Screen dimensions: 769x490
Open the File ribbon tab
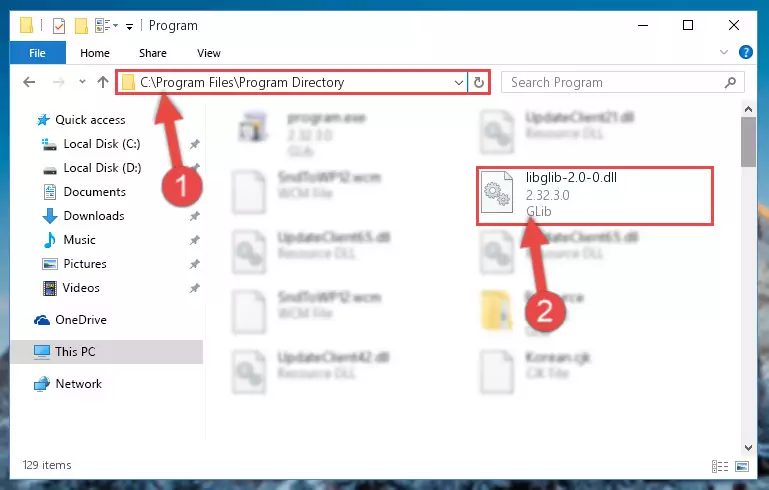click(x=37, y=53)
